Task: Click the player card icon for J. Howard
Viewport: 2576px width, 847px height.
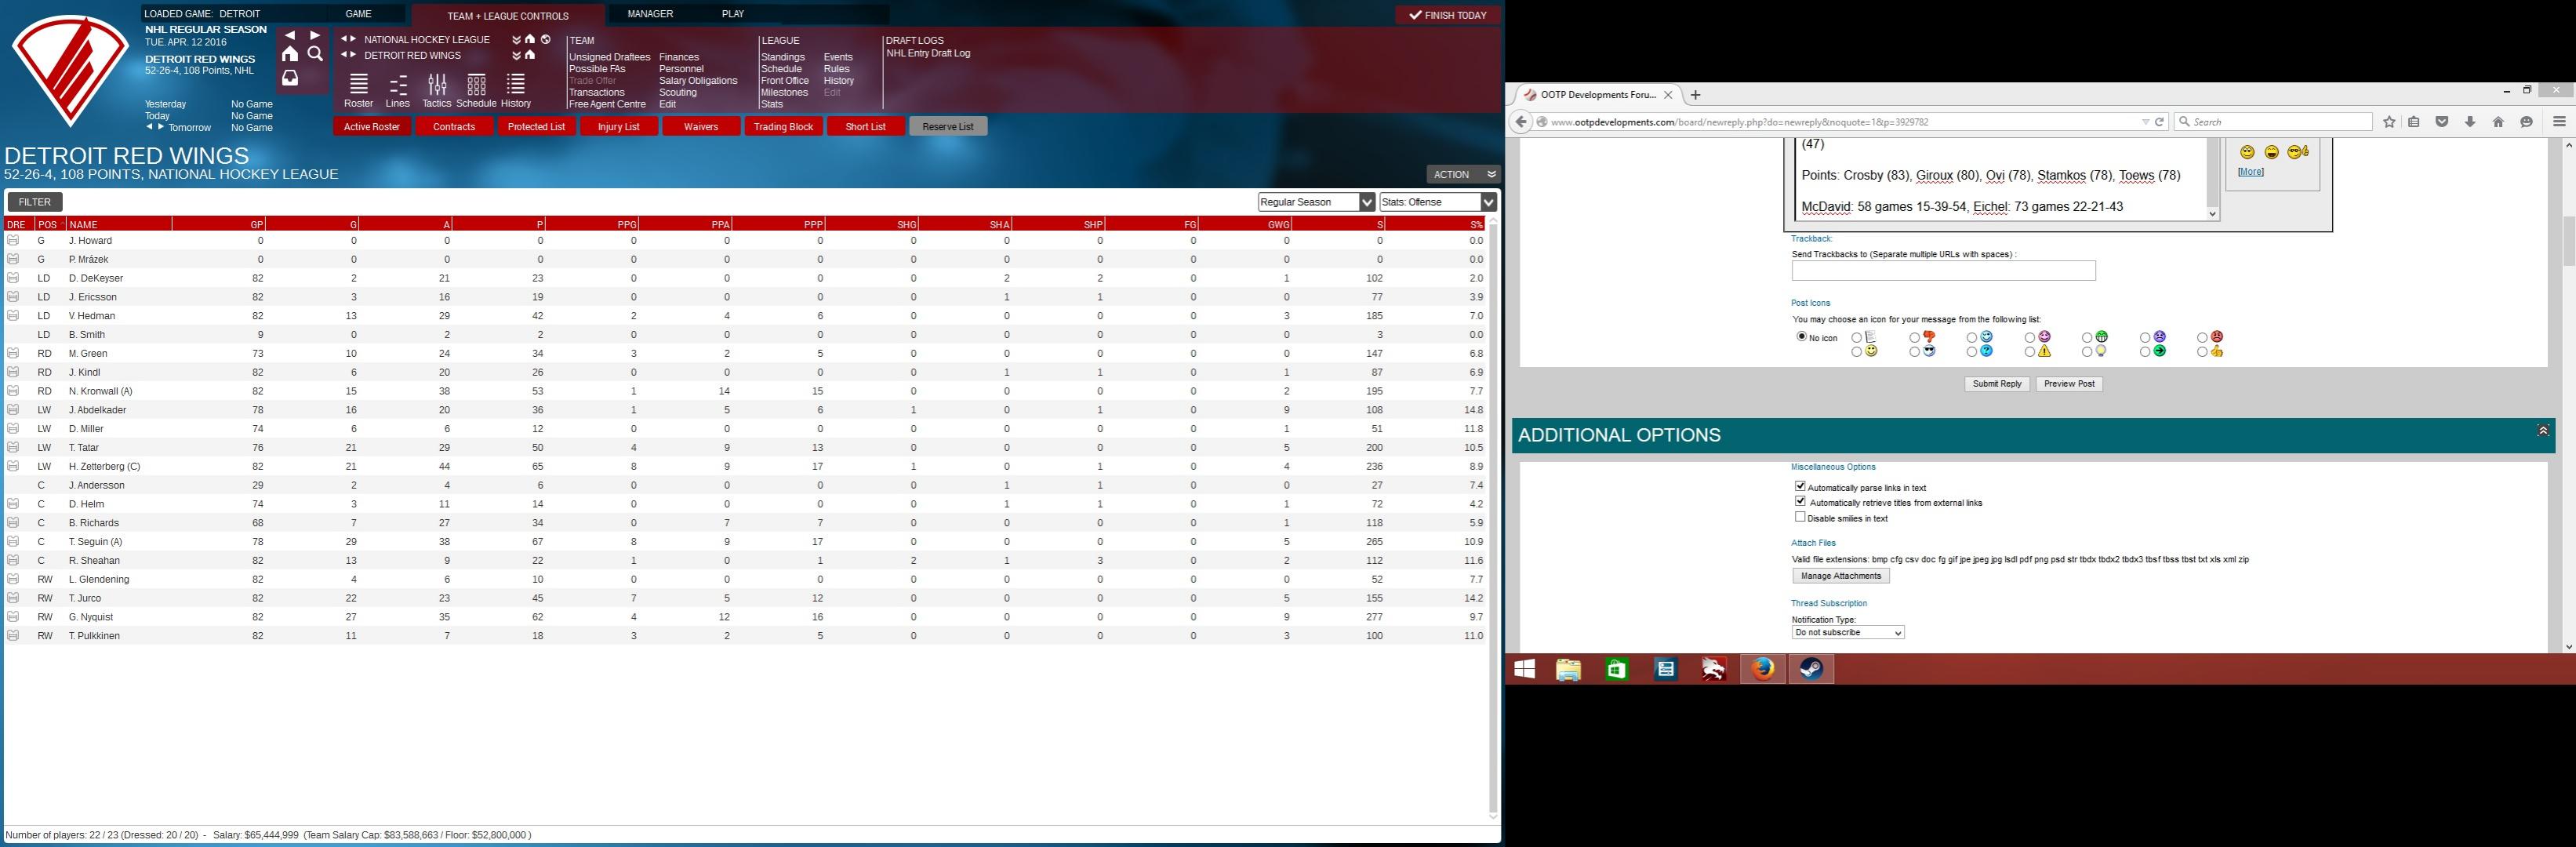Action: click(x=13, y=240)
